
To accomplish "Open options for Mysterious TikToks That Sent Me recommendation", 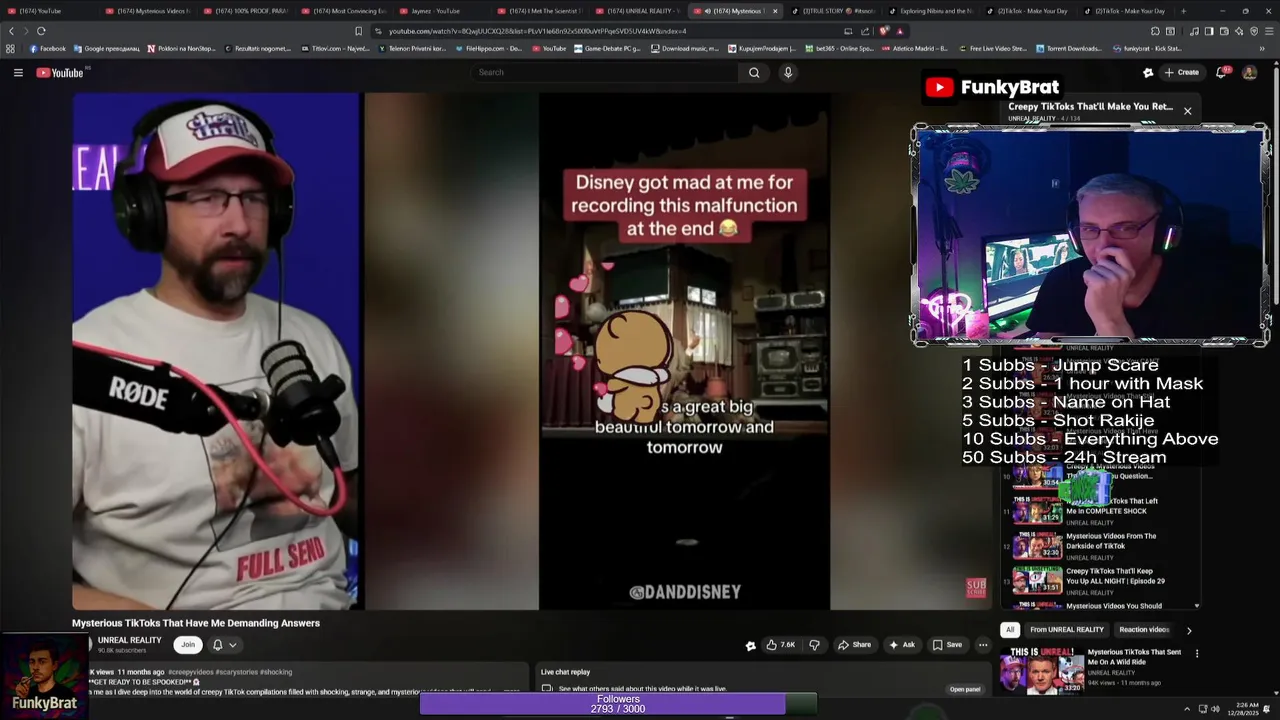I will click(x=1196, y=654).
